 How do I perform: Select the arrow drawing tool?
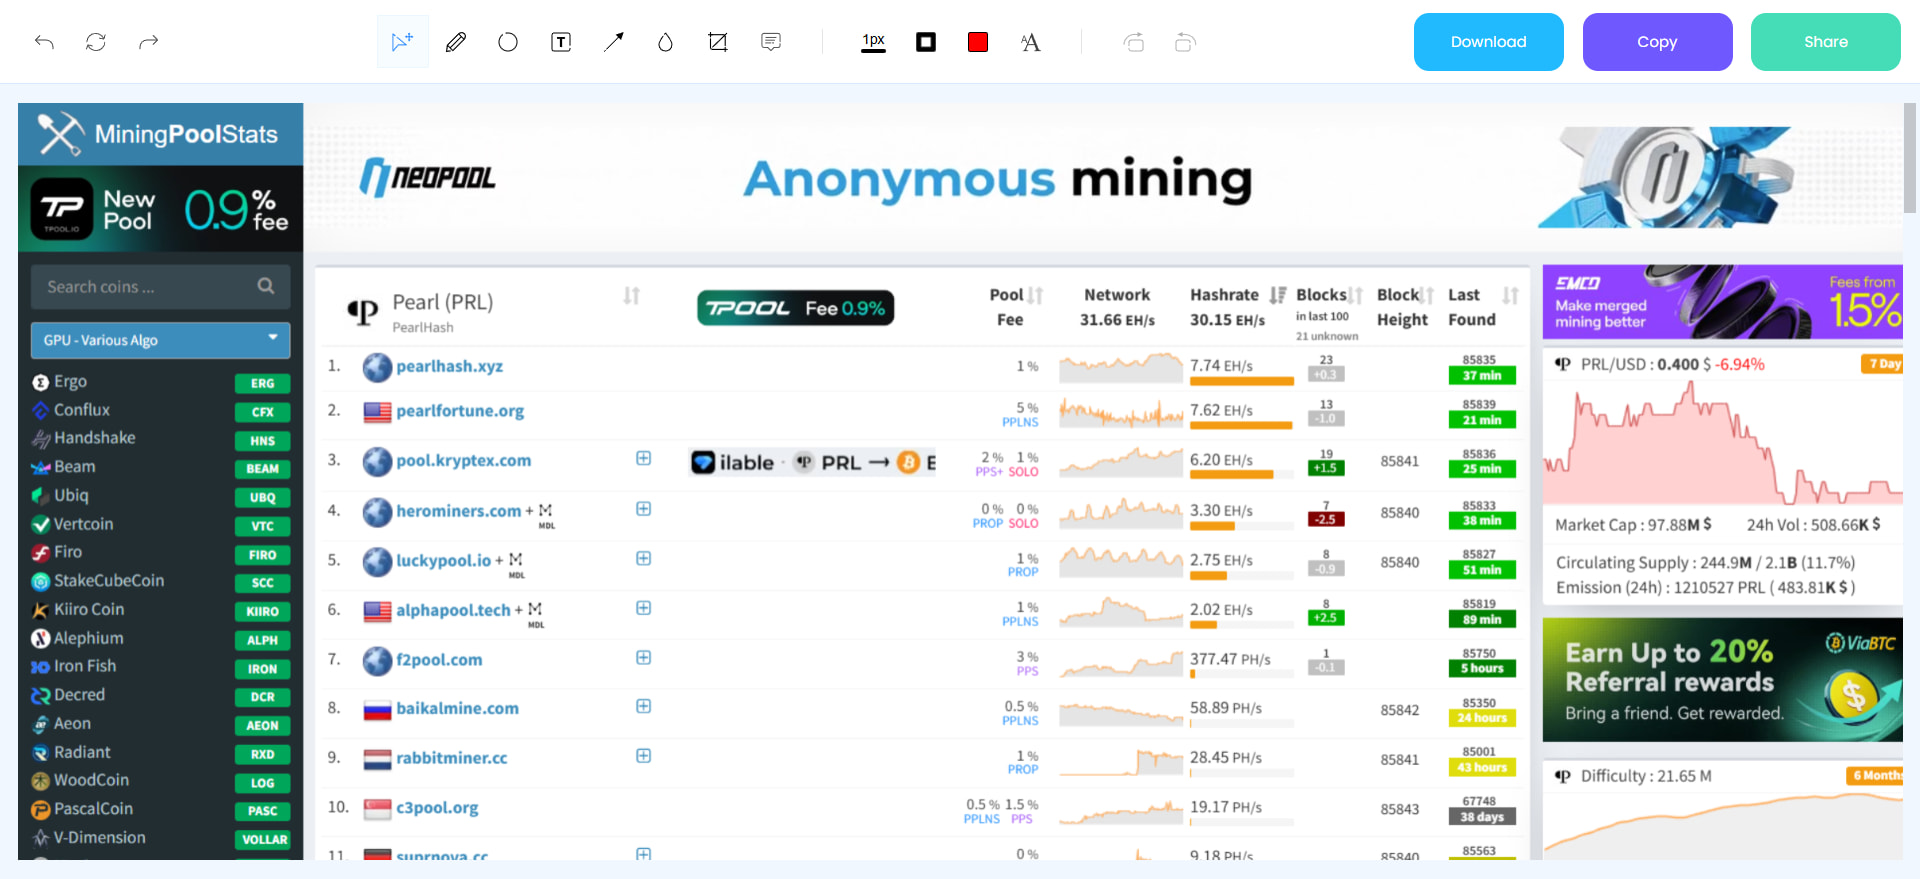[613, 42]
